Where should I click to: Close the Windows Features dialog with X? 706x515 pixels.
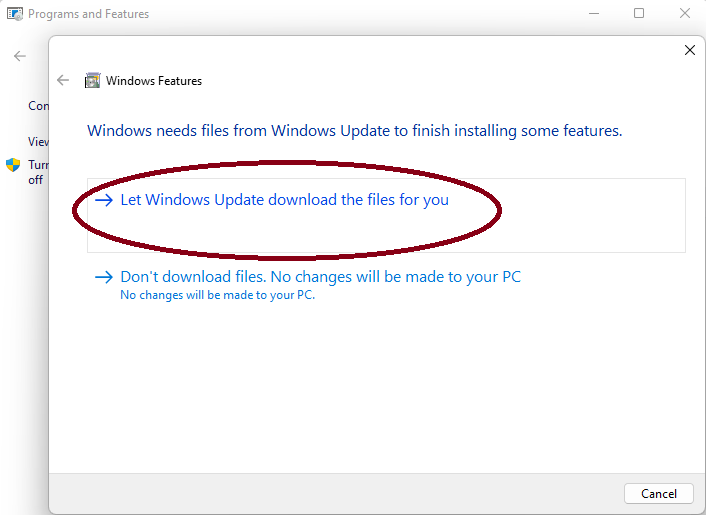click(x=689, y=50)
